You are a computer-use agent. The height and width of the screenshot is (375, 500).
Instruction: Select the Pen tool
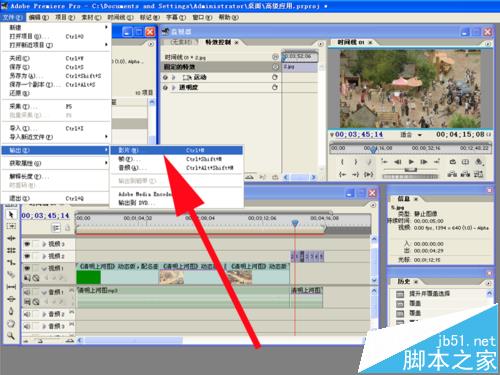click(x=11, y=311)
